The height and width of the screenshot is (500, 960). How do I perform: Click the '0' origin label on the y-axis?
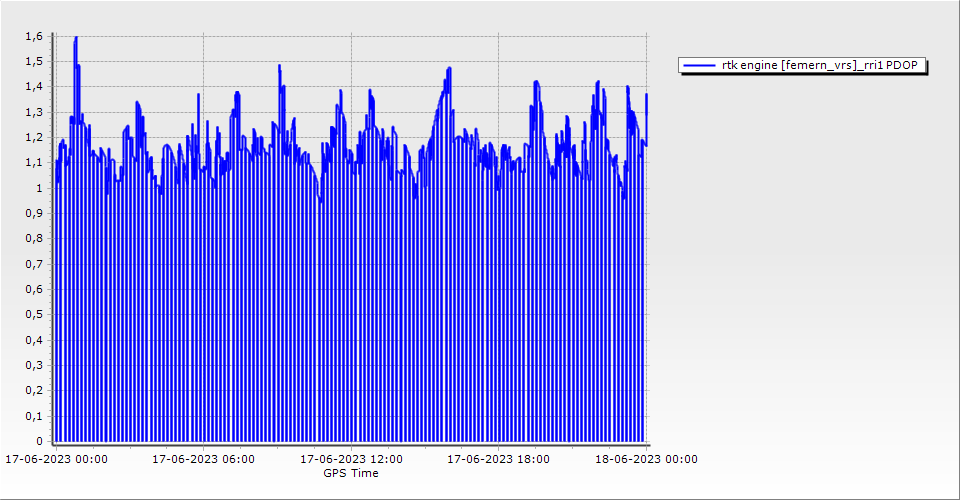(x=39, y=441)
